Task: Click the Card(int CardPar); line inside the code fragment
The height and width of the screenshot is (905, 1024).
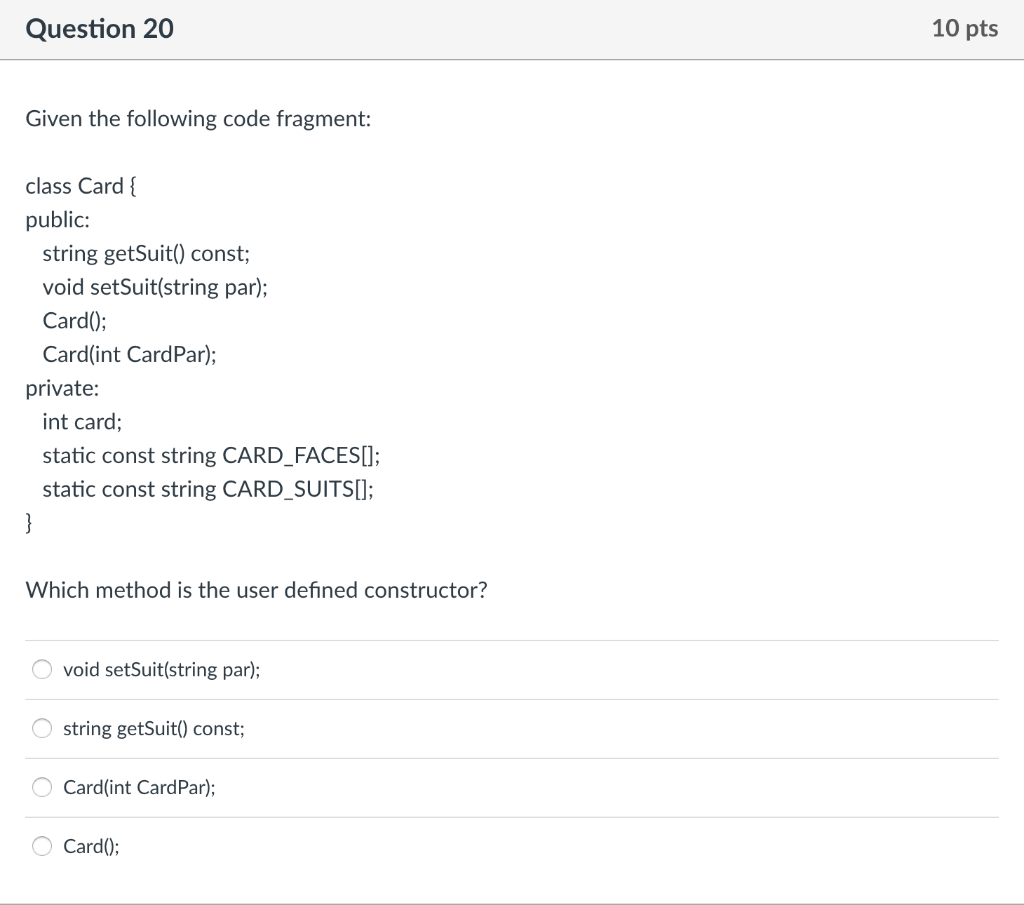Action: (129, 355)
